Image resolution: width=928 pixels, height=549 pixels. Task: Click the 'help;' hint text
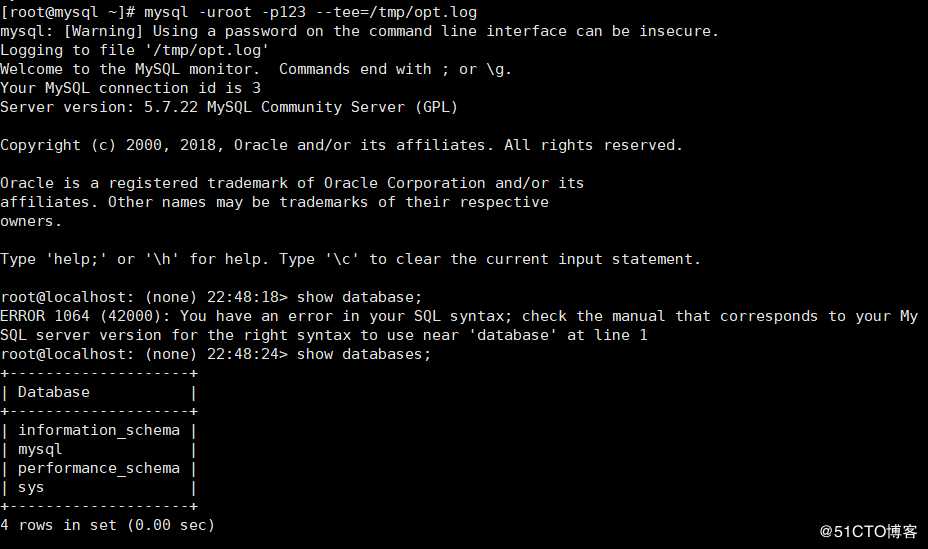click(76, 259)
